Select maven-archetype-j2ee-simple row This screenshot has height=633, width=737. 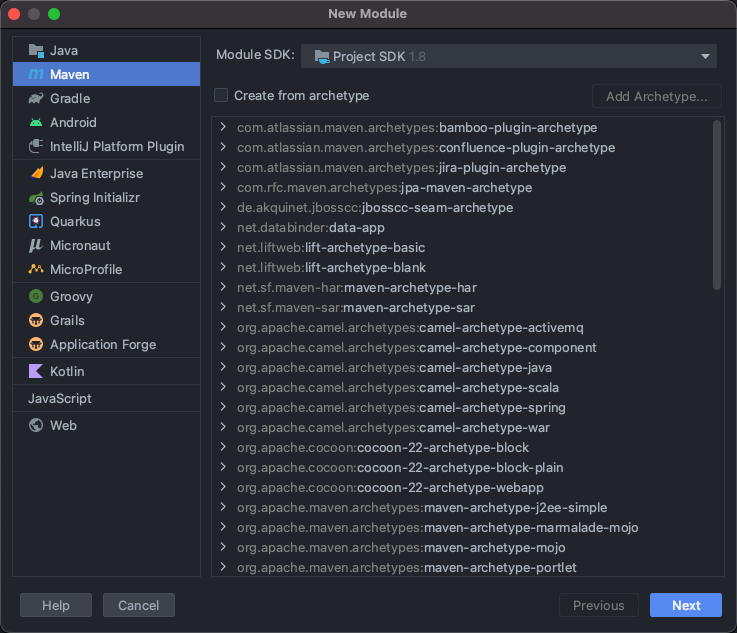(468, 507)
